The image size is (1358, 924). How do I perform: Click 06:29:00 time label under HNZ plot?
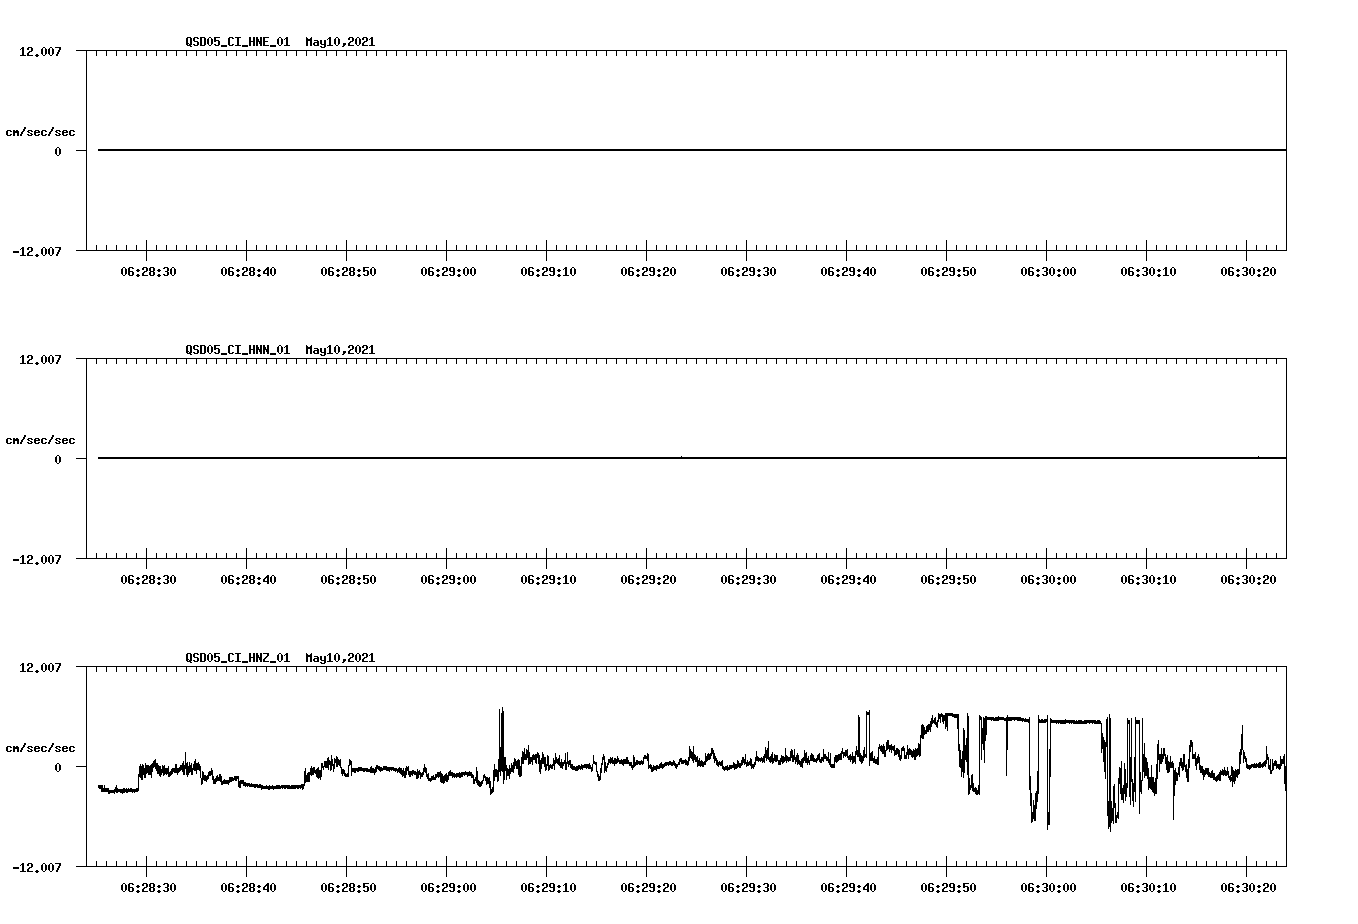tap(448, 887)
